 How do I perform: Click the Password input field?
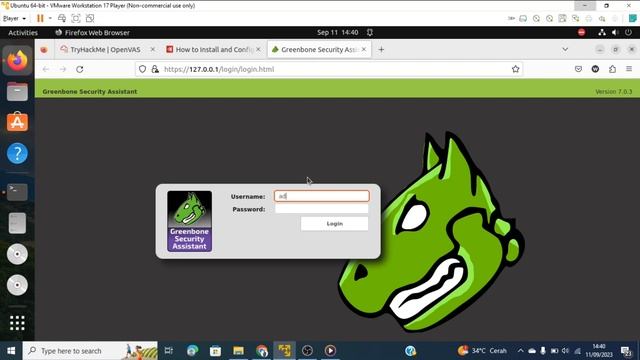pos(322,209)
